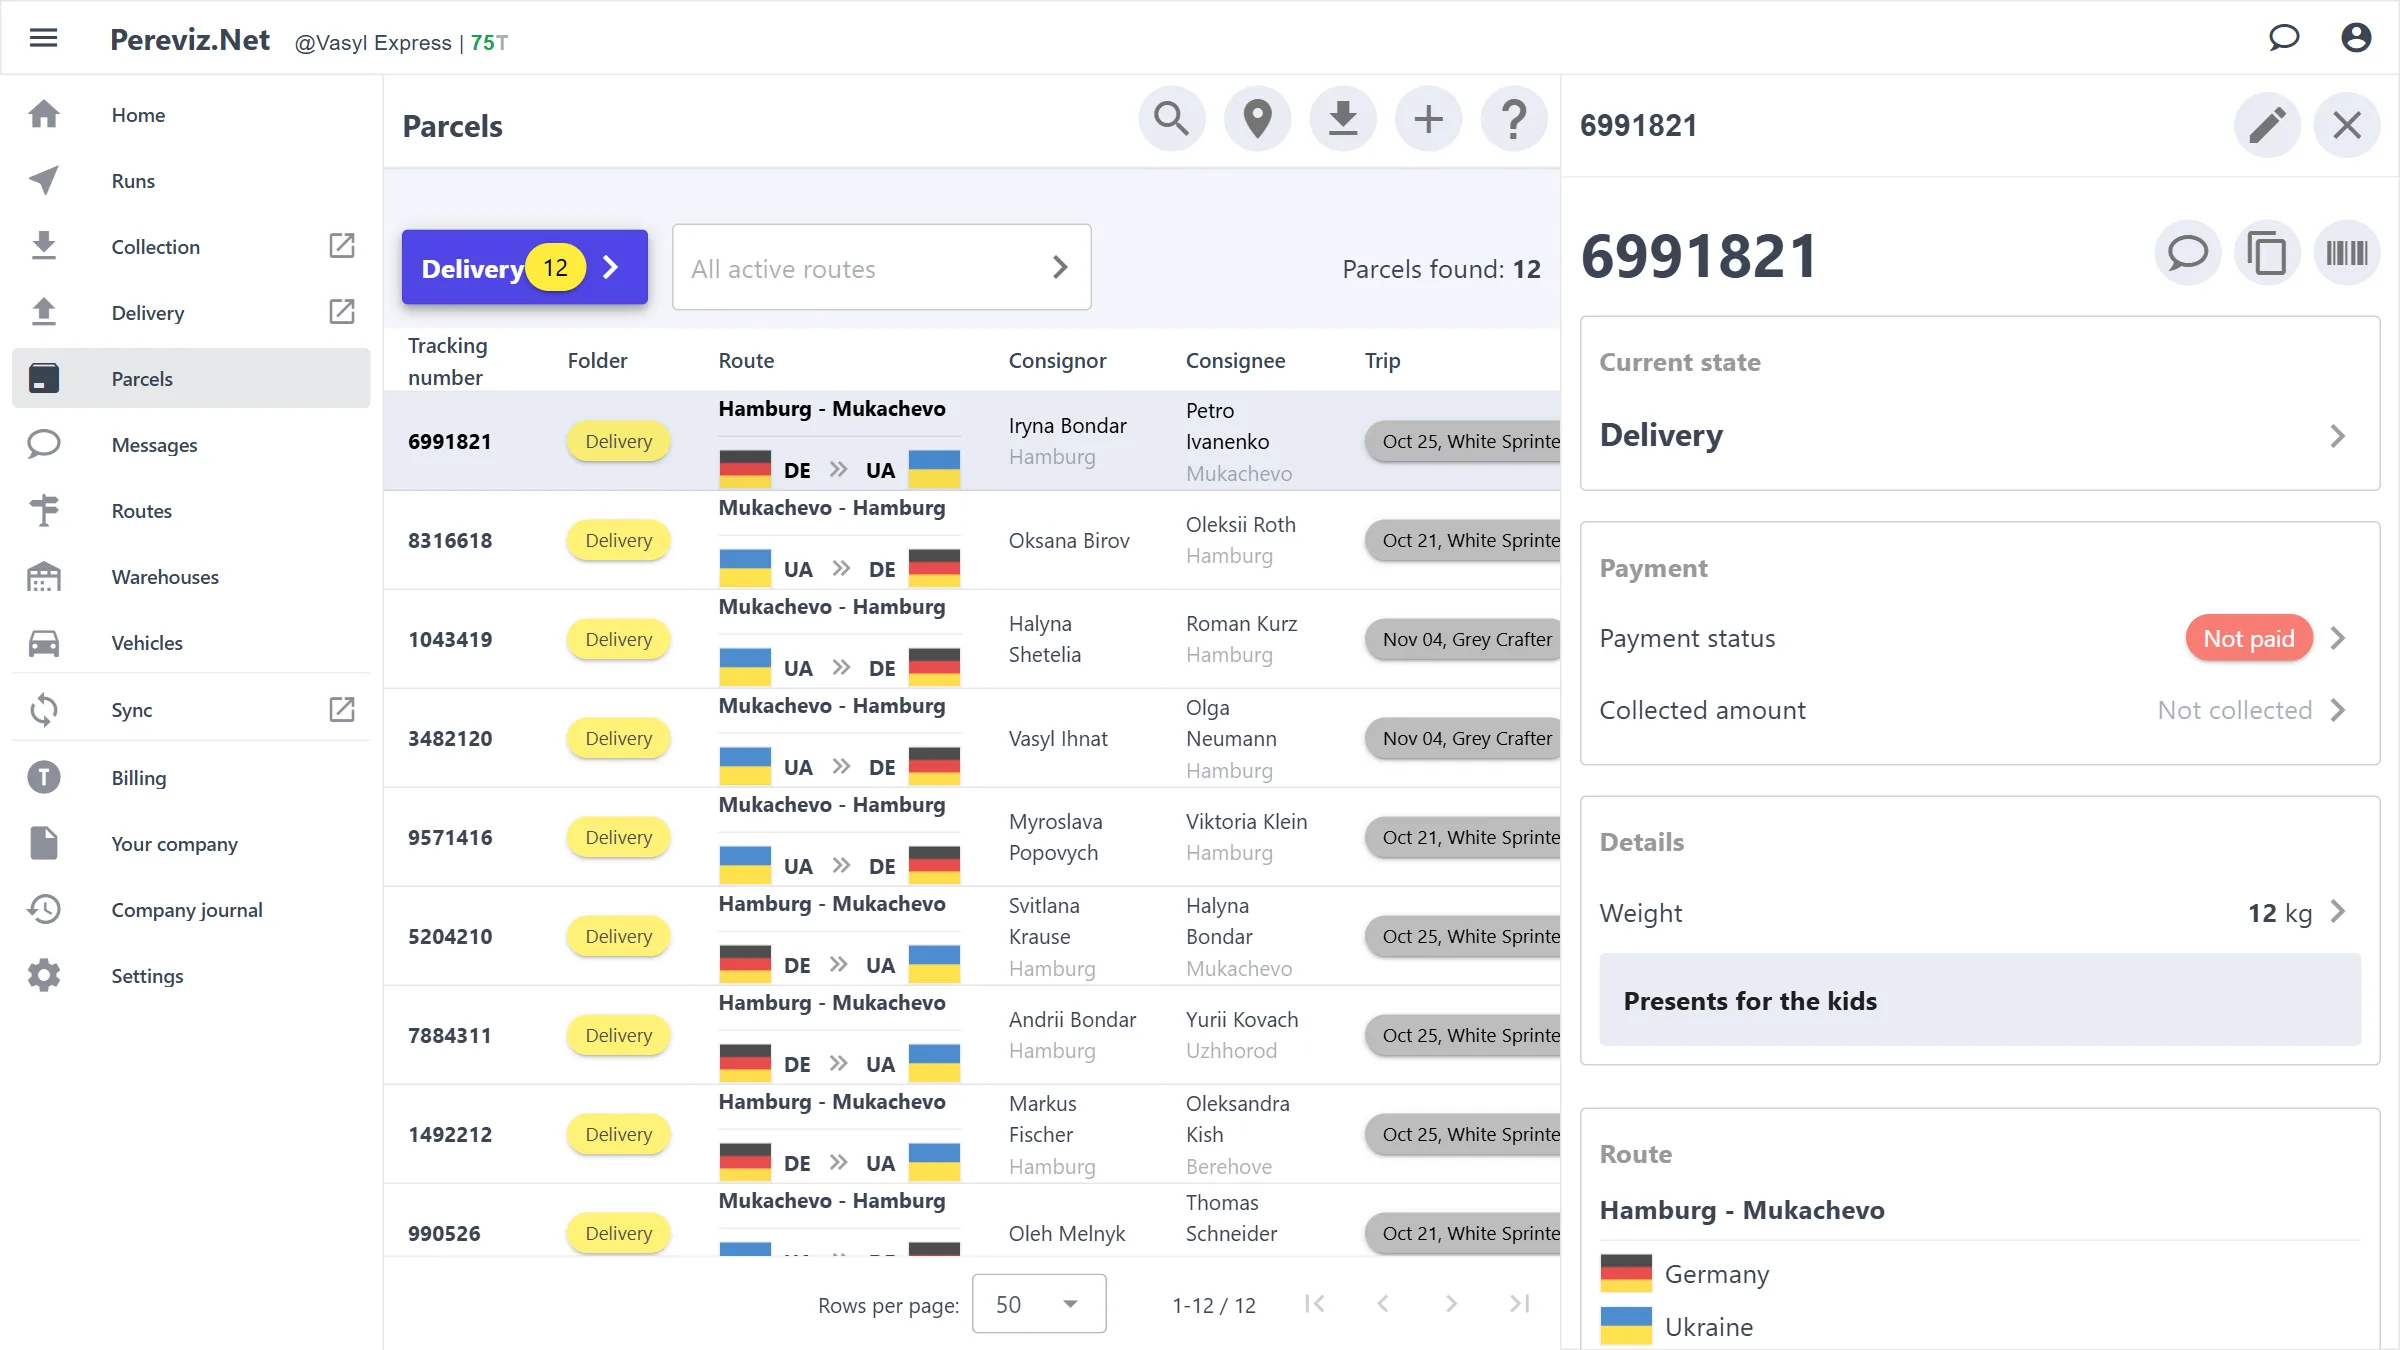Open Messages in sidebar
Image resolution: width=2400 pixels, height=1350 pixels.
[x=191, y=445]
